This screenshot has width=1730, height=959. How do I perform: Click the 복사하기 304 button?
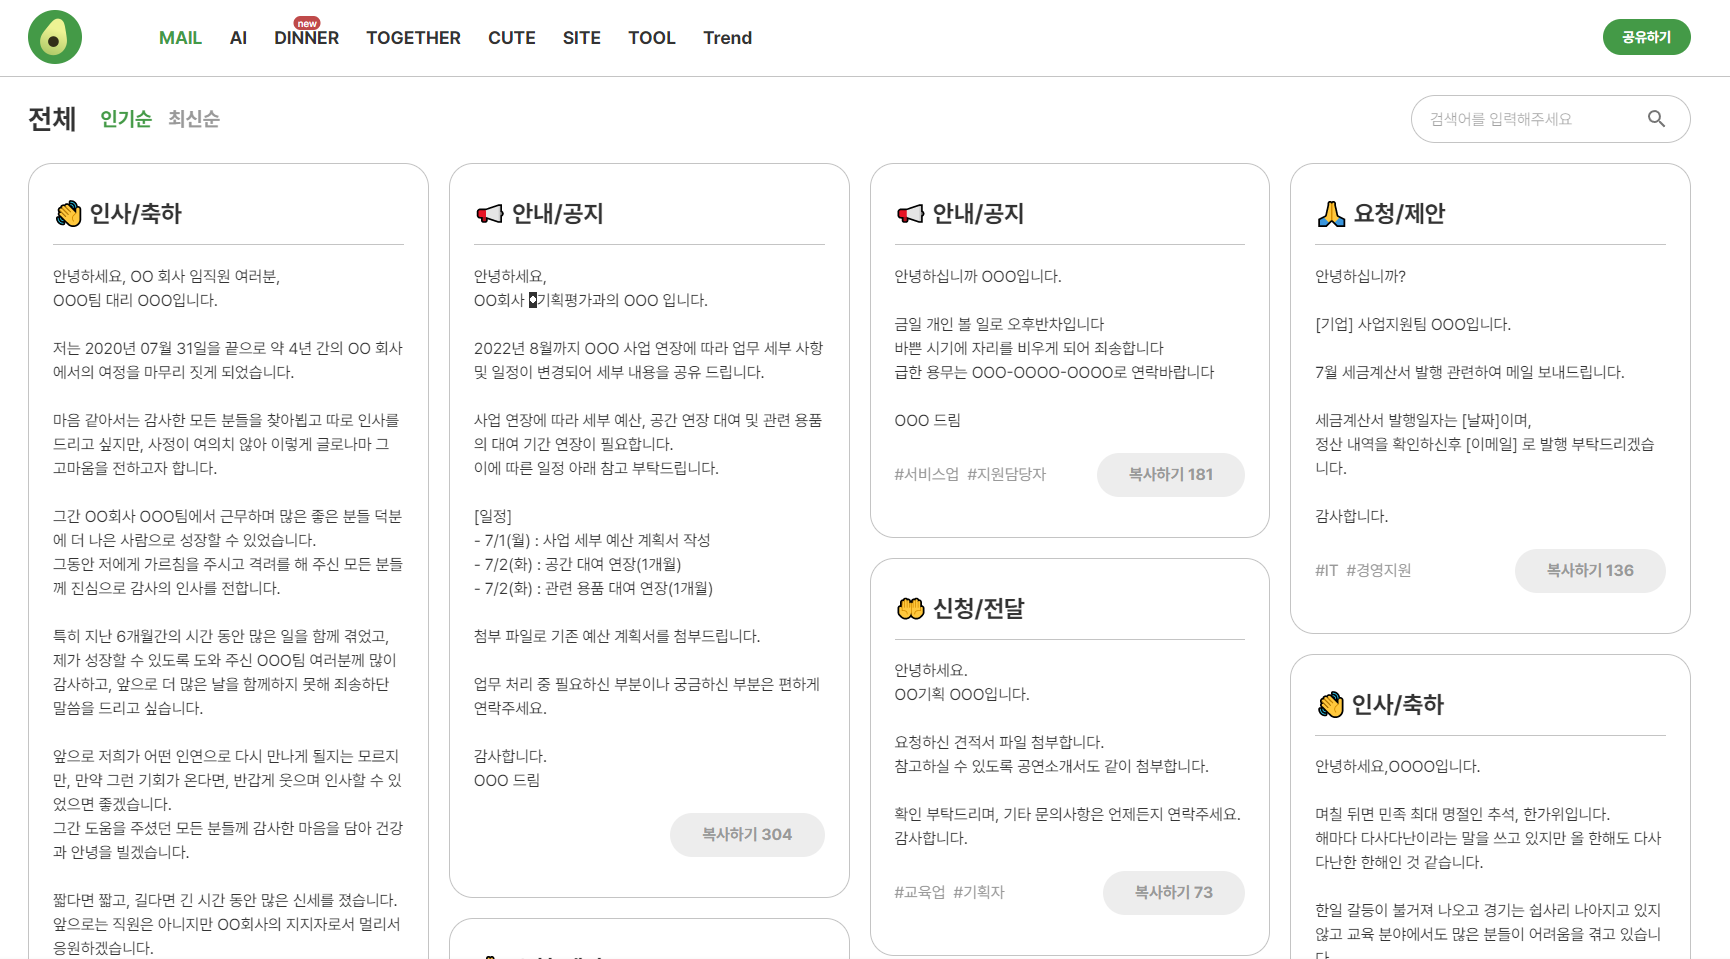pyautogui.click(x=747, y=835)
